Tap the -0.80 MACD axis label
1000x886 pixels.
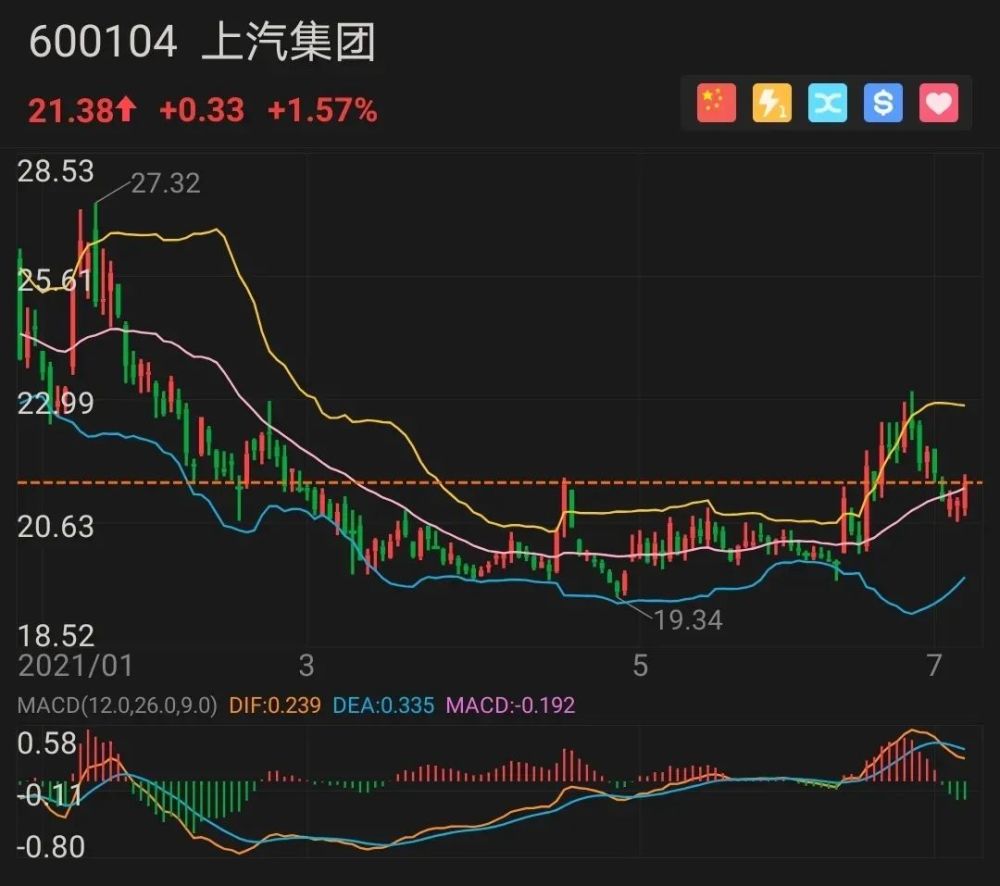[51, 848]
